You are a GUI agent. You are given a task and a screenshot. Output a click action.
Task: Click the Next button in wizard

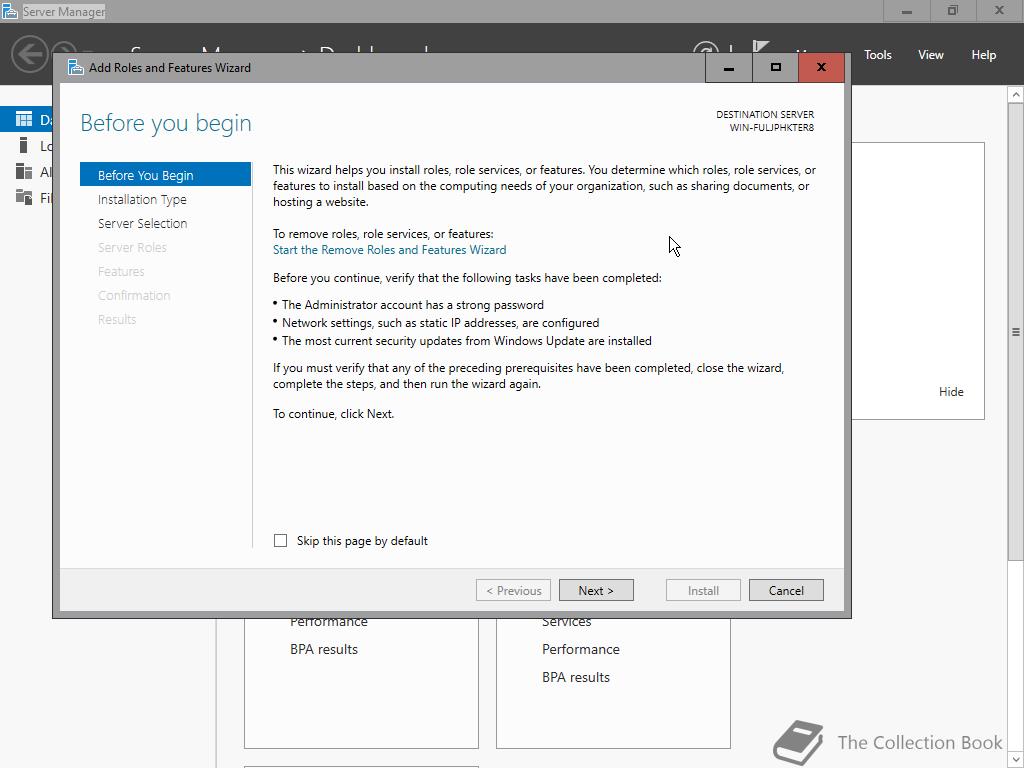click(x=596, y=590)
